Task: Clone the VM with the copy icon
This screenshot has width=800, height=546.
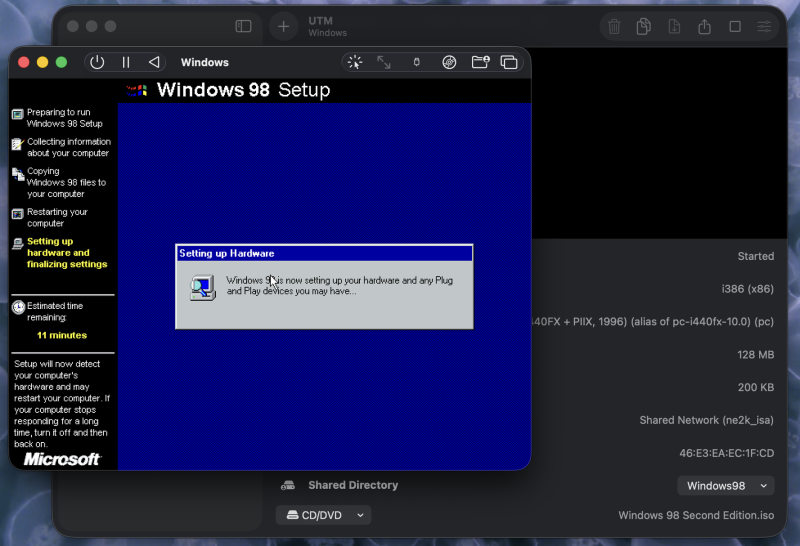Action: click(x=644, y=27)
